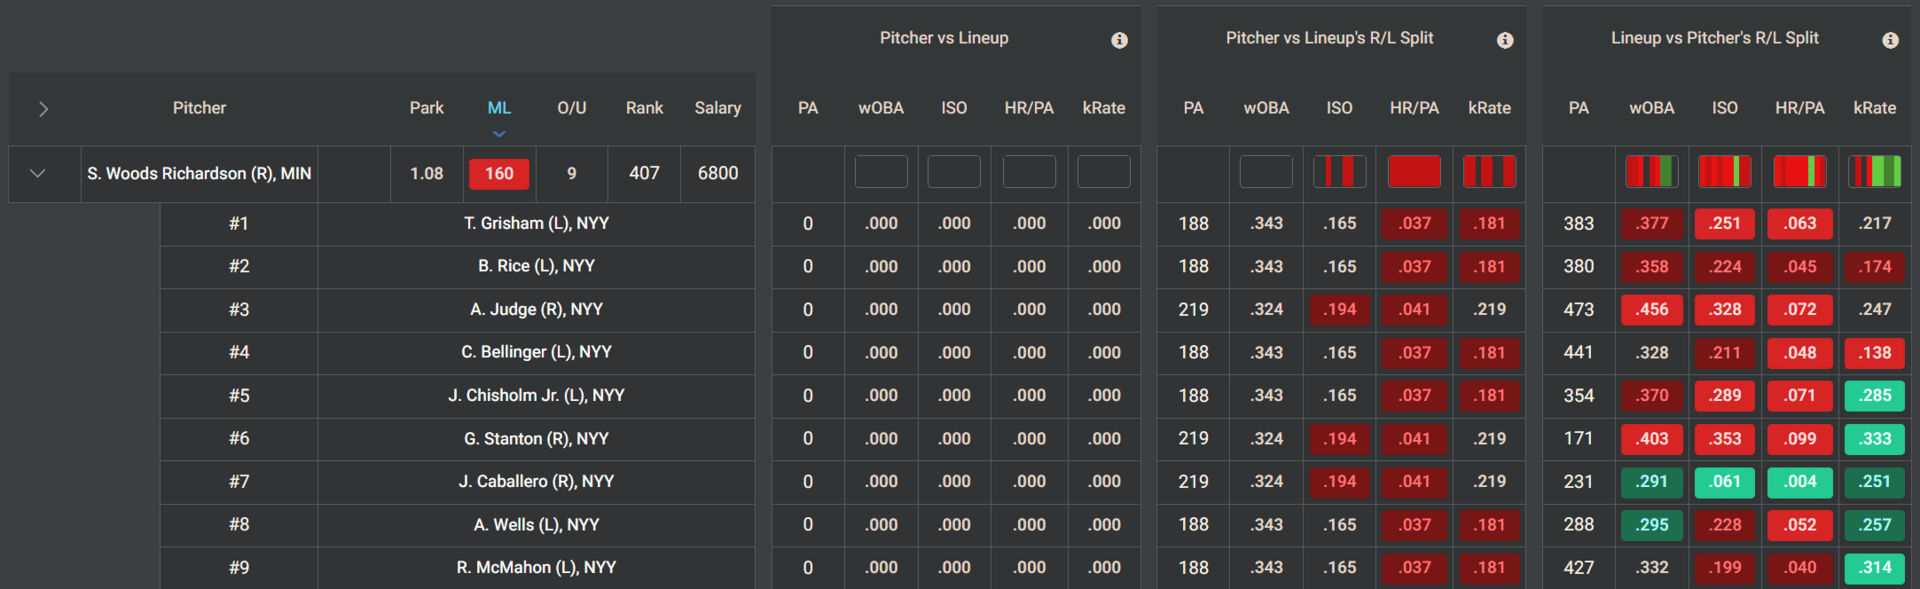This screenshot has width=1920, height=589.
Task: Select G. Stanton's green .333 kRate cell
Action: tap(1875, 439)
